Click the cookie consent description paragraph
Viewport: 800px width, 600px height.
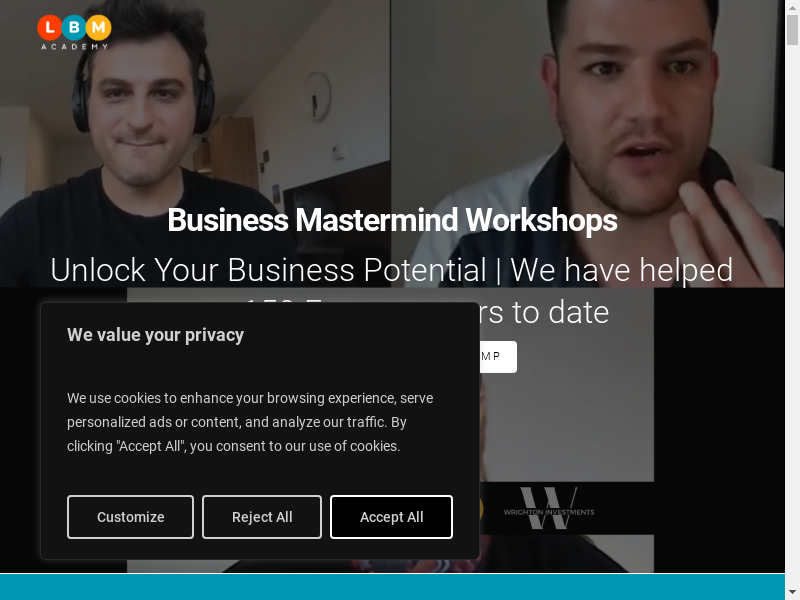point(250,422)
